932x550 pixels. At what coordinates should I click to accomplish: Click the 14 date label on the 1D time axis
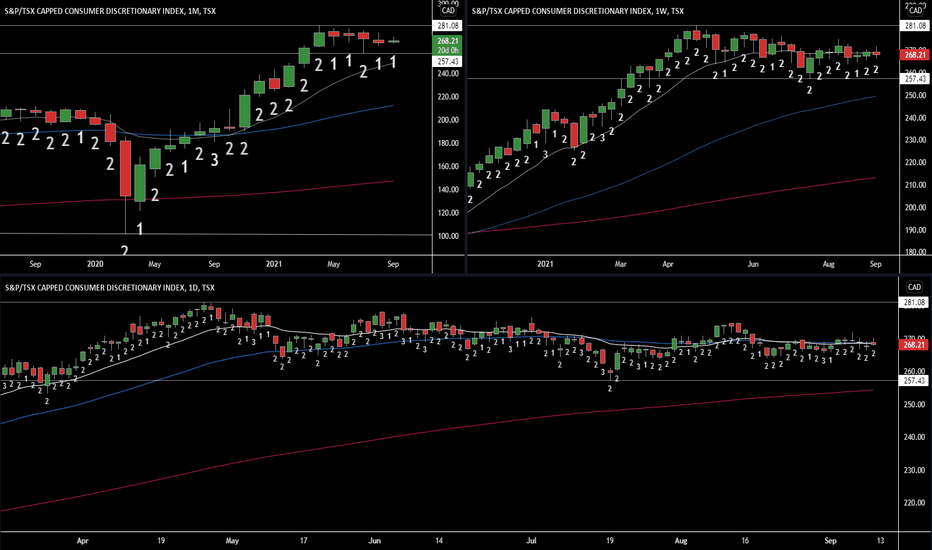pyautogui.click(x=439, y=540)
